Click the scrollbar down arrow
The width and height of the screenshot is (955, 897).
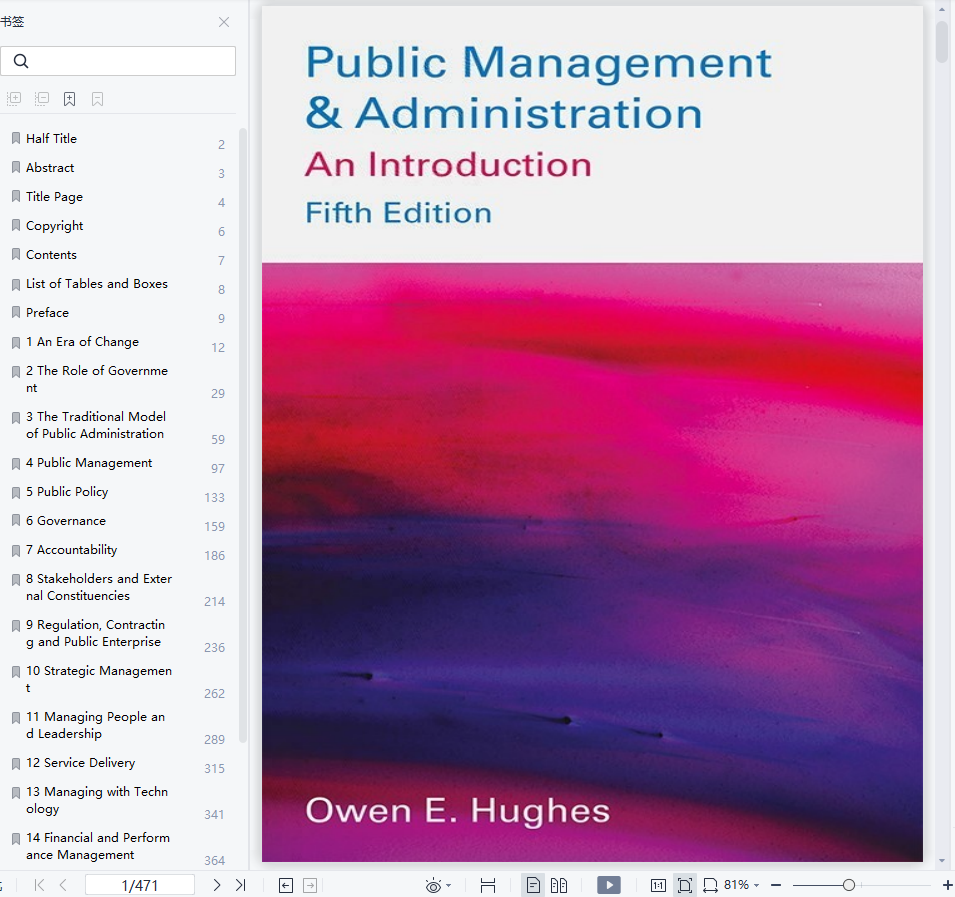[942, 860]
